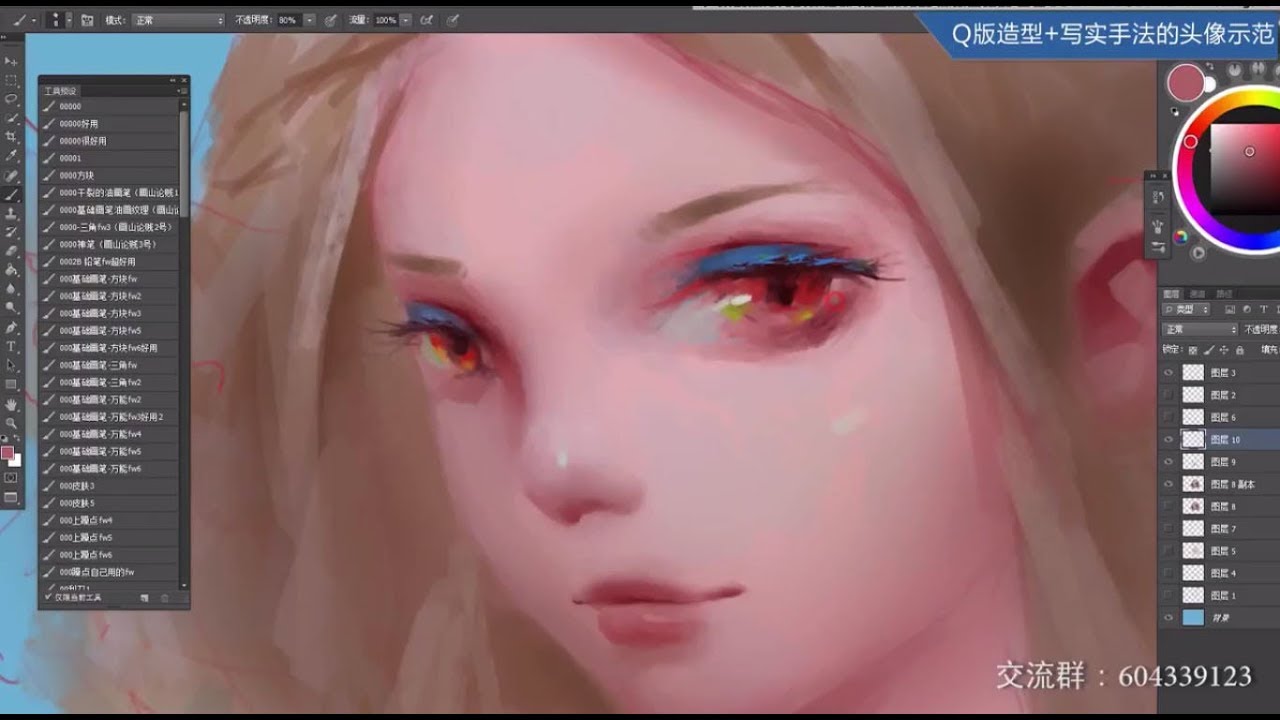The width and height of the screenshot is (1280, 720).
Task: Open the 流量 flow slider arrow
Action: 407,20
